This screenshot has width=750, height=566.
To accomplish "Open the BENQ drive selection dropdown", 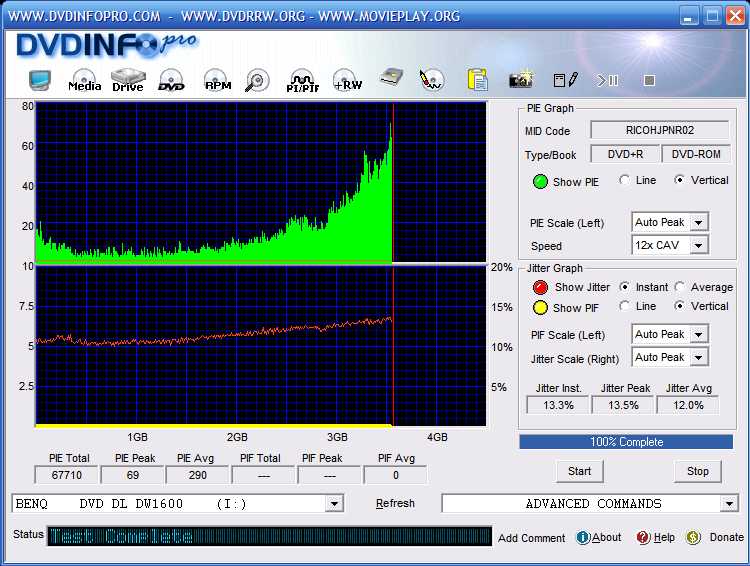I will (x=334, y=504).
